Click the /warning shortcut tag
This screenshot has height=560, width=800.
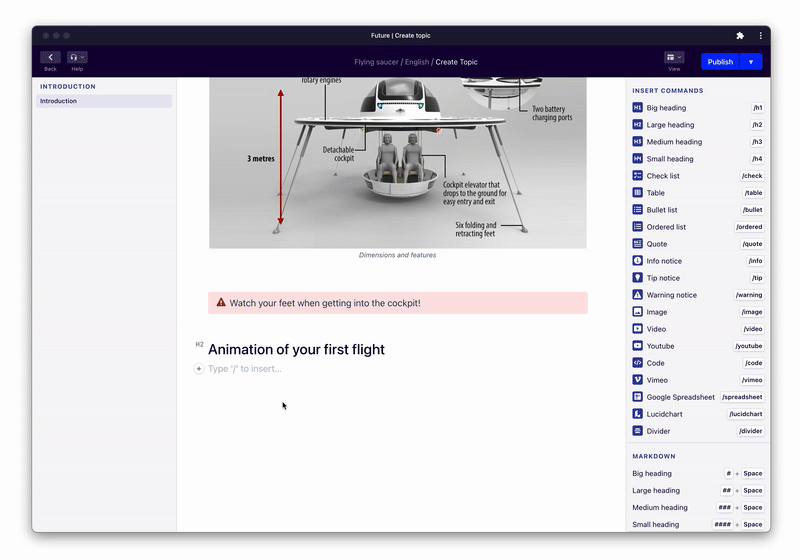(748, 295)
